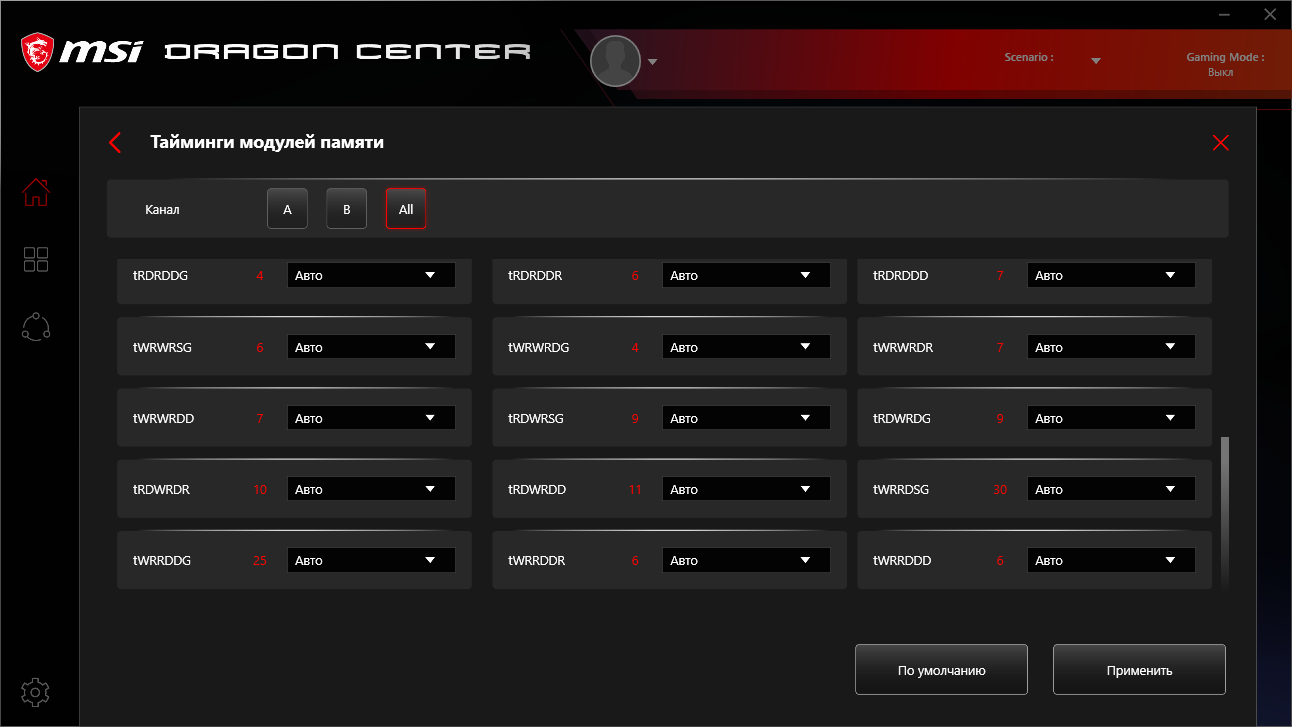Open the tRDRDDR value dropdown
The image size is (1292, 727).
pos(746,275)
